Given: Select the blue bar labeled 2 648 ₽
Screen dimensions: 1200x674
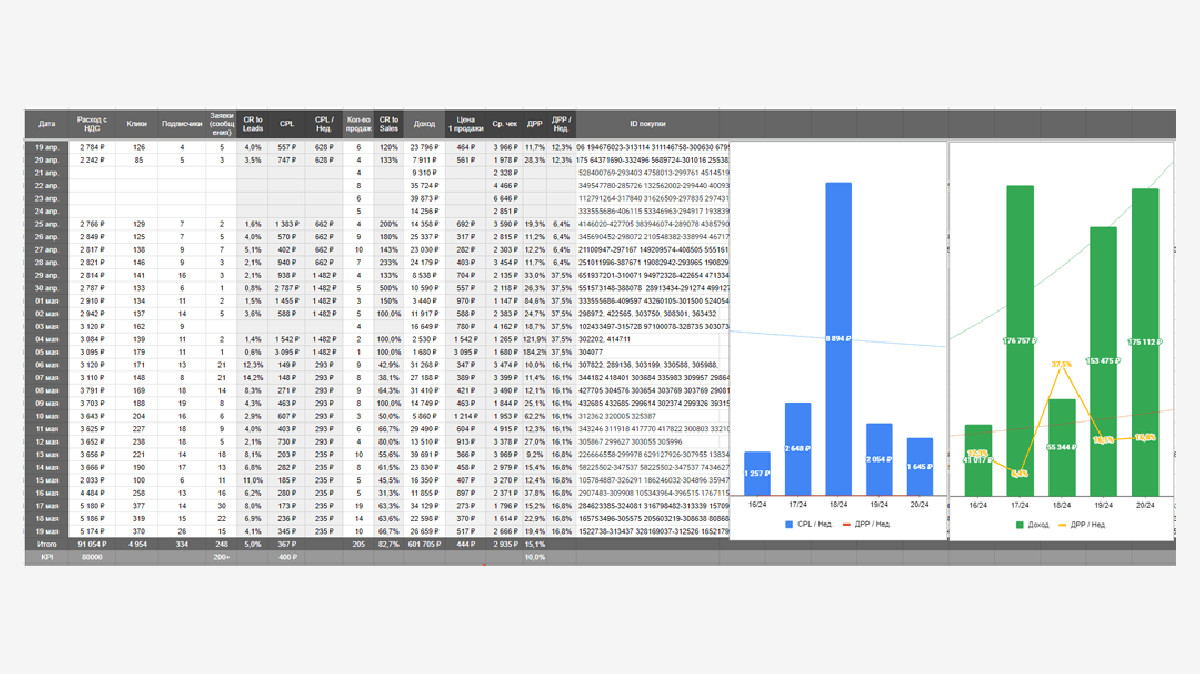Looking at the screenshot, I should [798, 449].
